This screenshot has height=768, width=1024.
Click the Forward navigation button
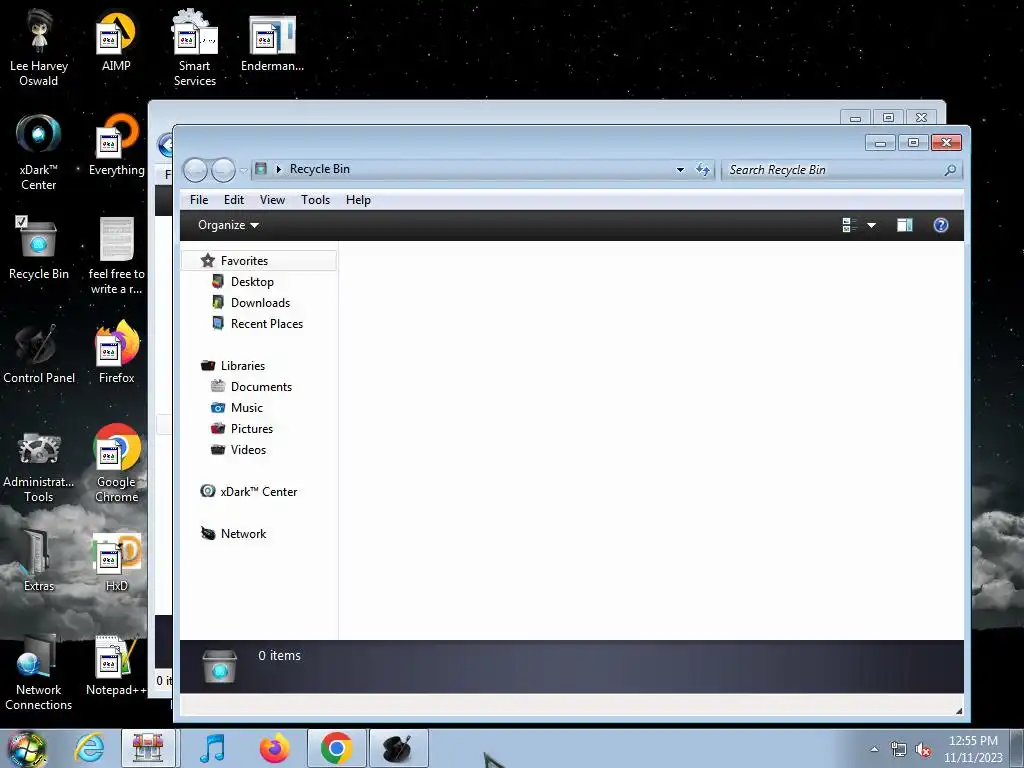(x=223, y=170)
